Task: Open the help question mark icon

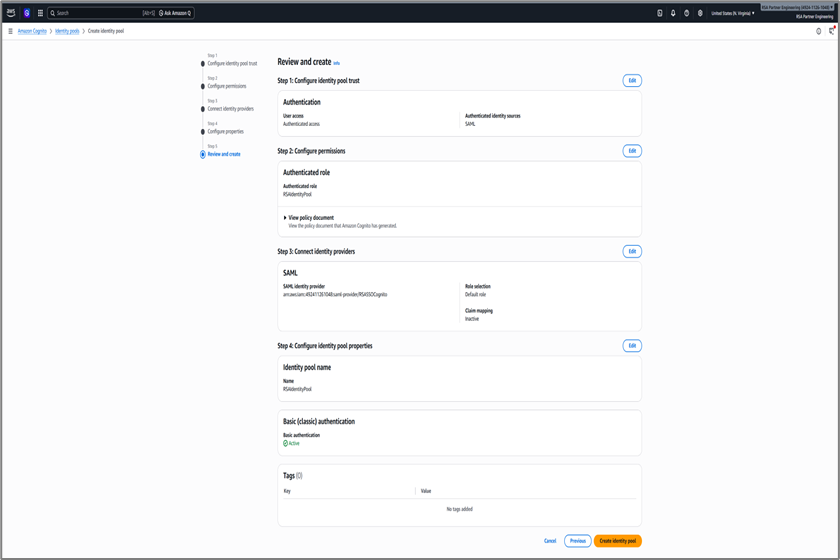Action: pos(686,13)
